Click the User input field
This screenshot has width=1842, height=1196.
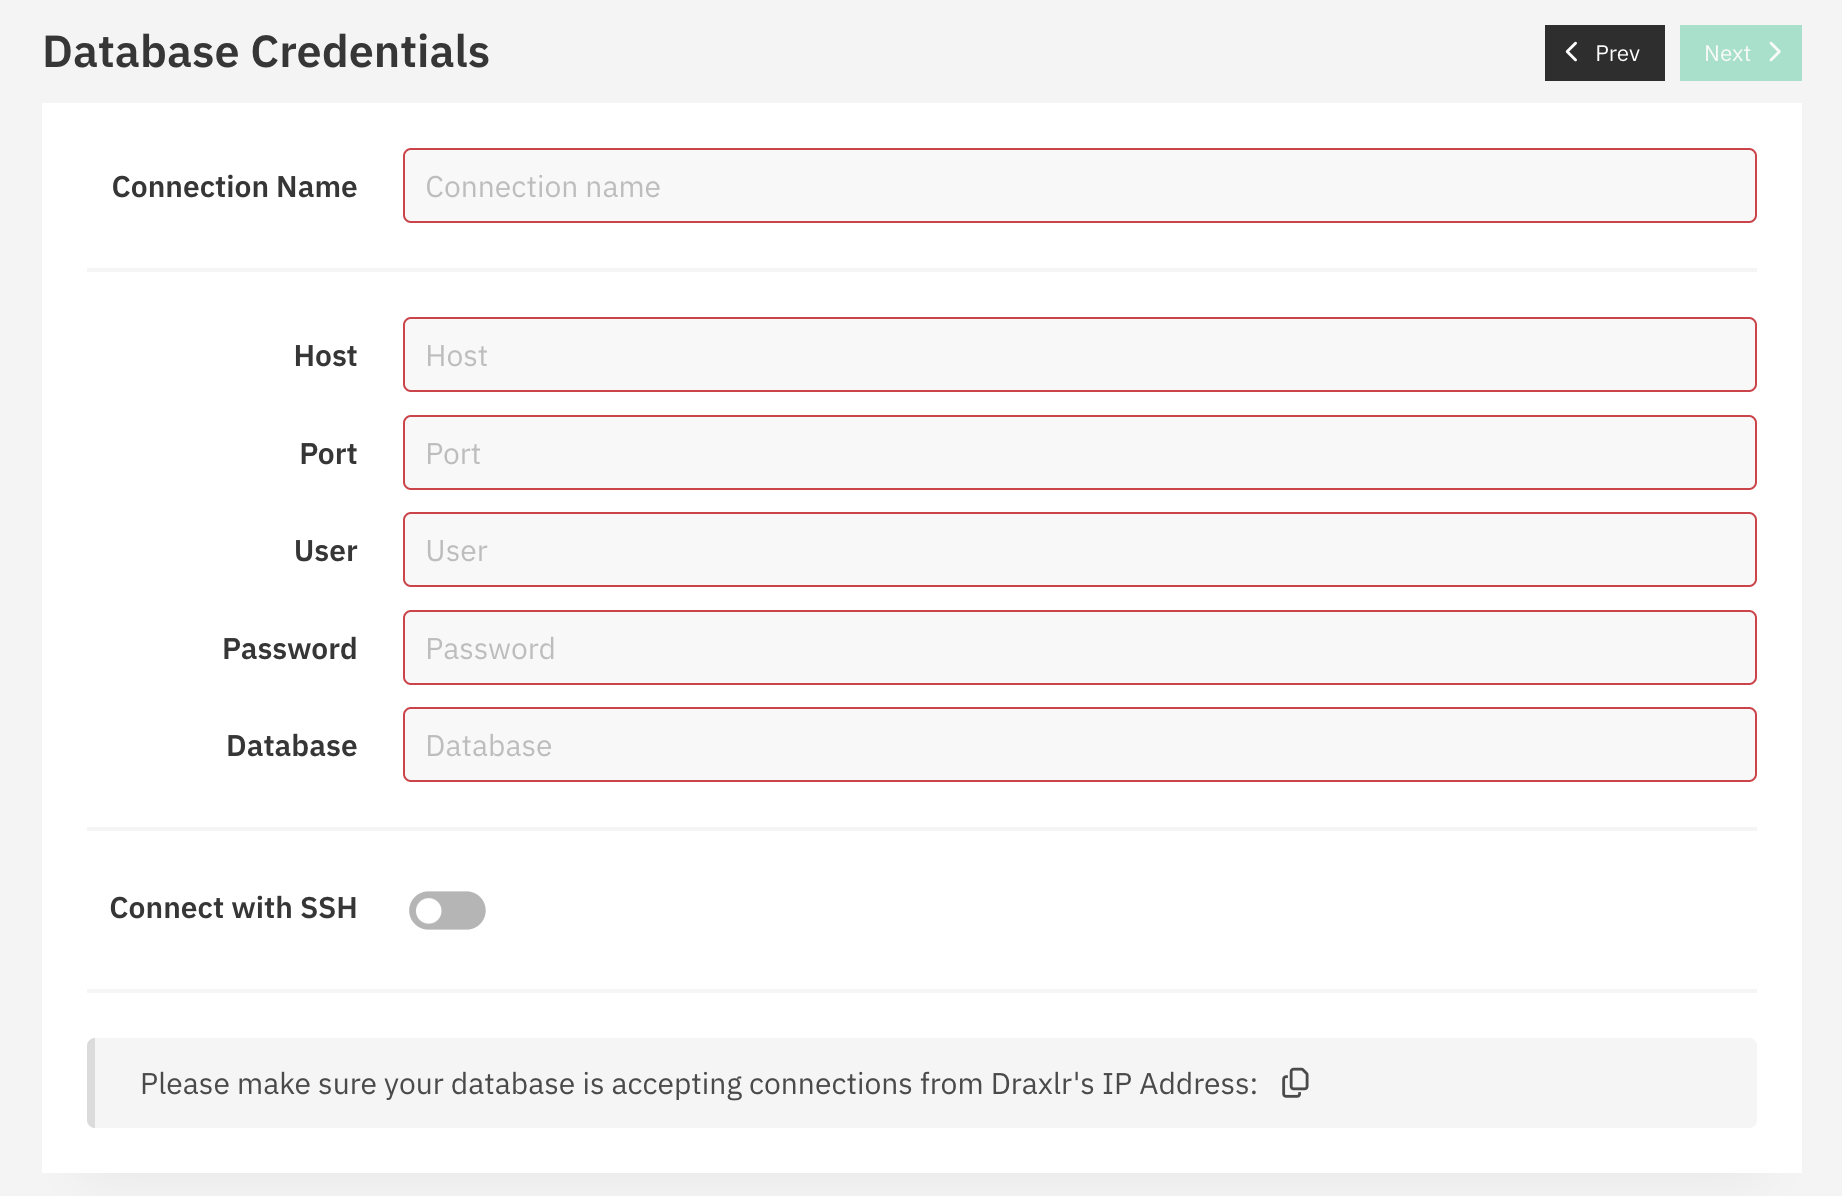(1079, 550)
